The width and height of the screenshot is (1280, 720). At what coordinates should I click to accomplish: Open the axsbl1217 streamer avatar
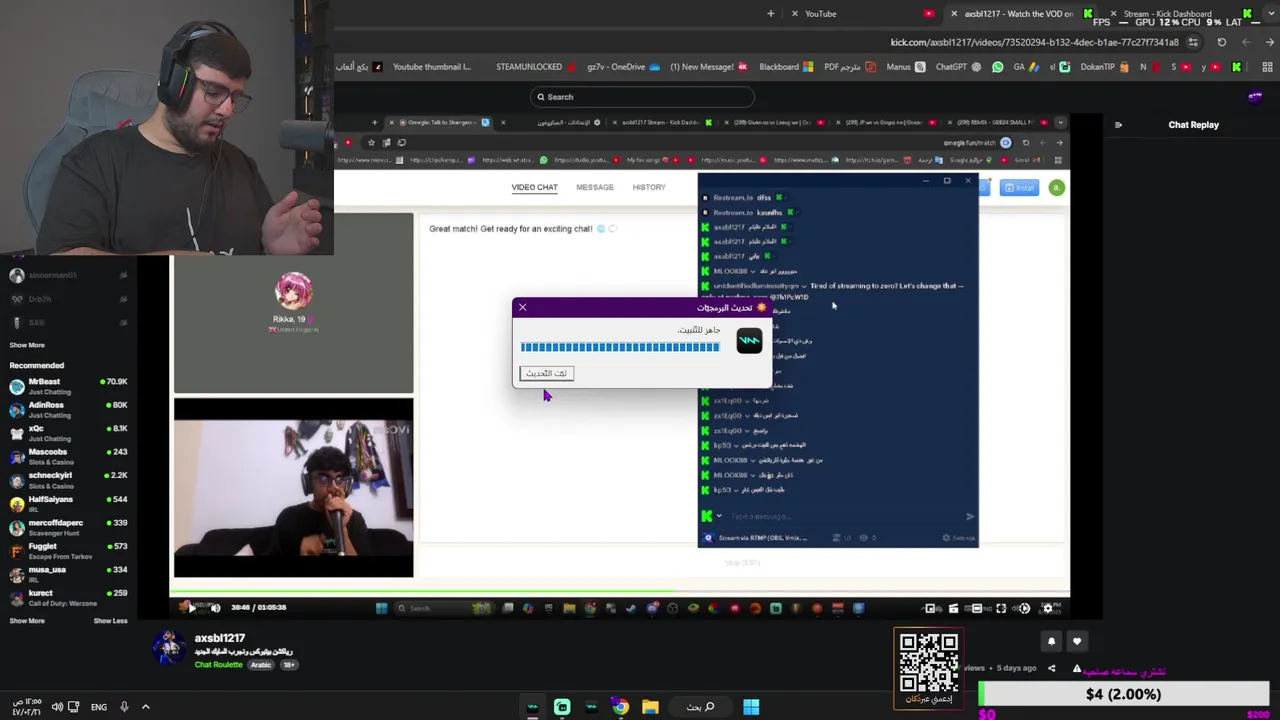pyautogui.click(x=169, y=648)
